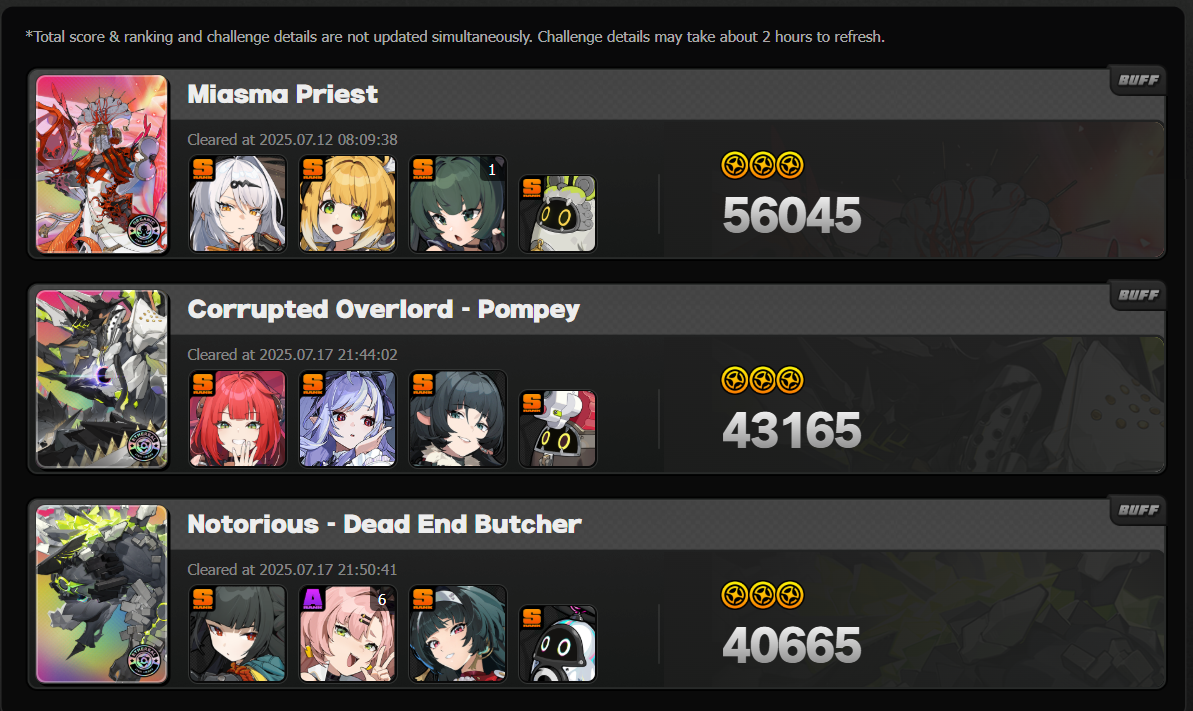Open the Miasma Priest boss thumbnail
This screenshot has height=711, width=1193.
102,164
